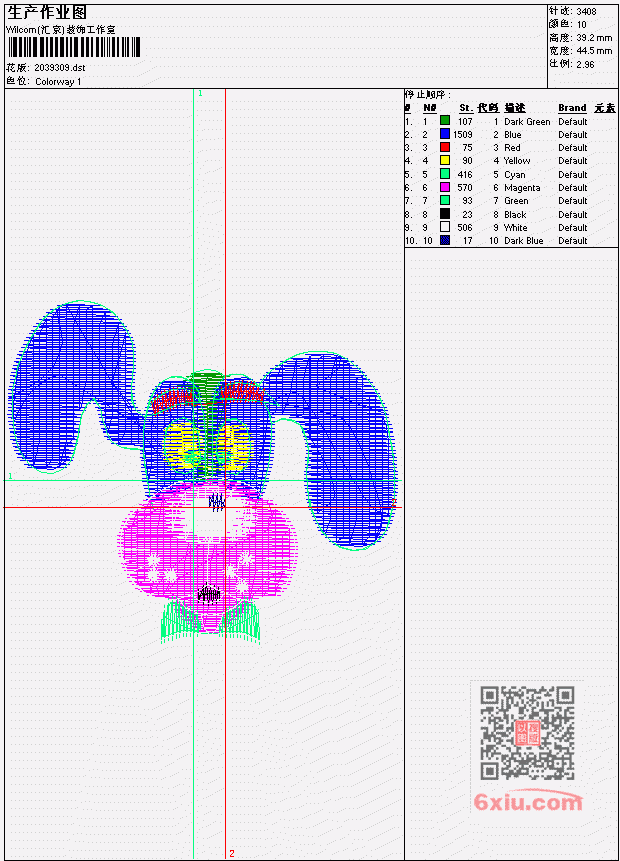Click the 'N#' column header
Image resolution: width=620 pixels, height=861 pixels.
point(429,108)
